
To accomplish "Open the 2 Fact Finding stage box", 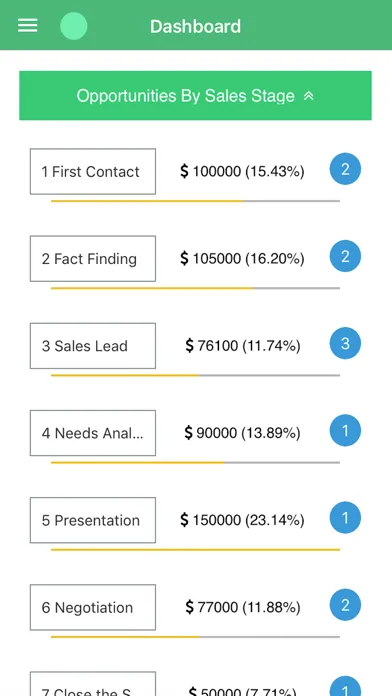I will click(93, 259).
